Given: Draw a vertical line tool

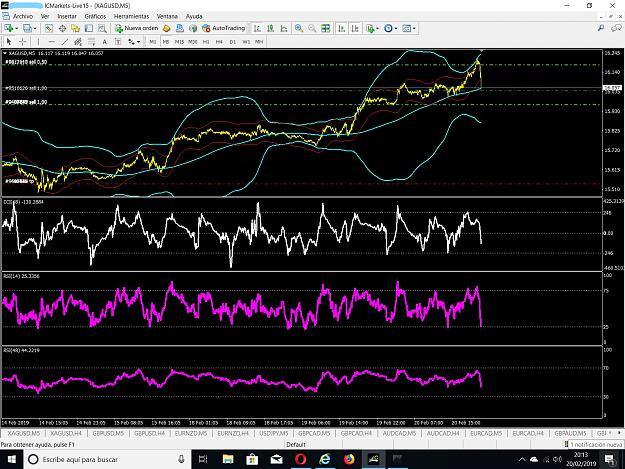Looking at the screenshot, I should pyautogui.click(x=38, y=41).
